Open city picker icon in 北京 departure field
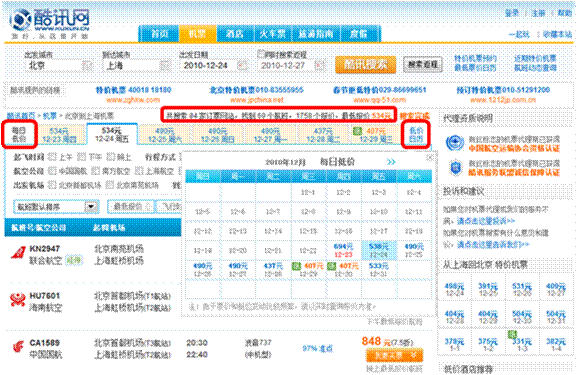The image size is (576, 375). [87, 66]
